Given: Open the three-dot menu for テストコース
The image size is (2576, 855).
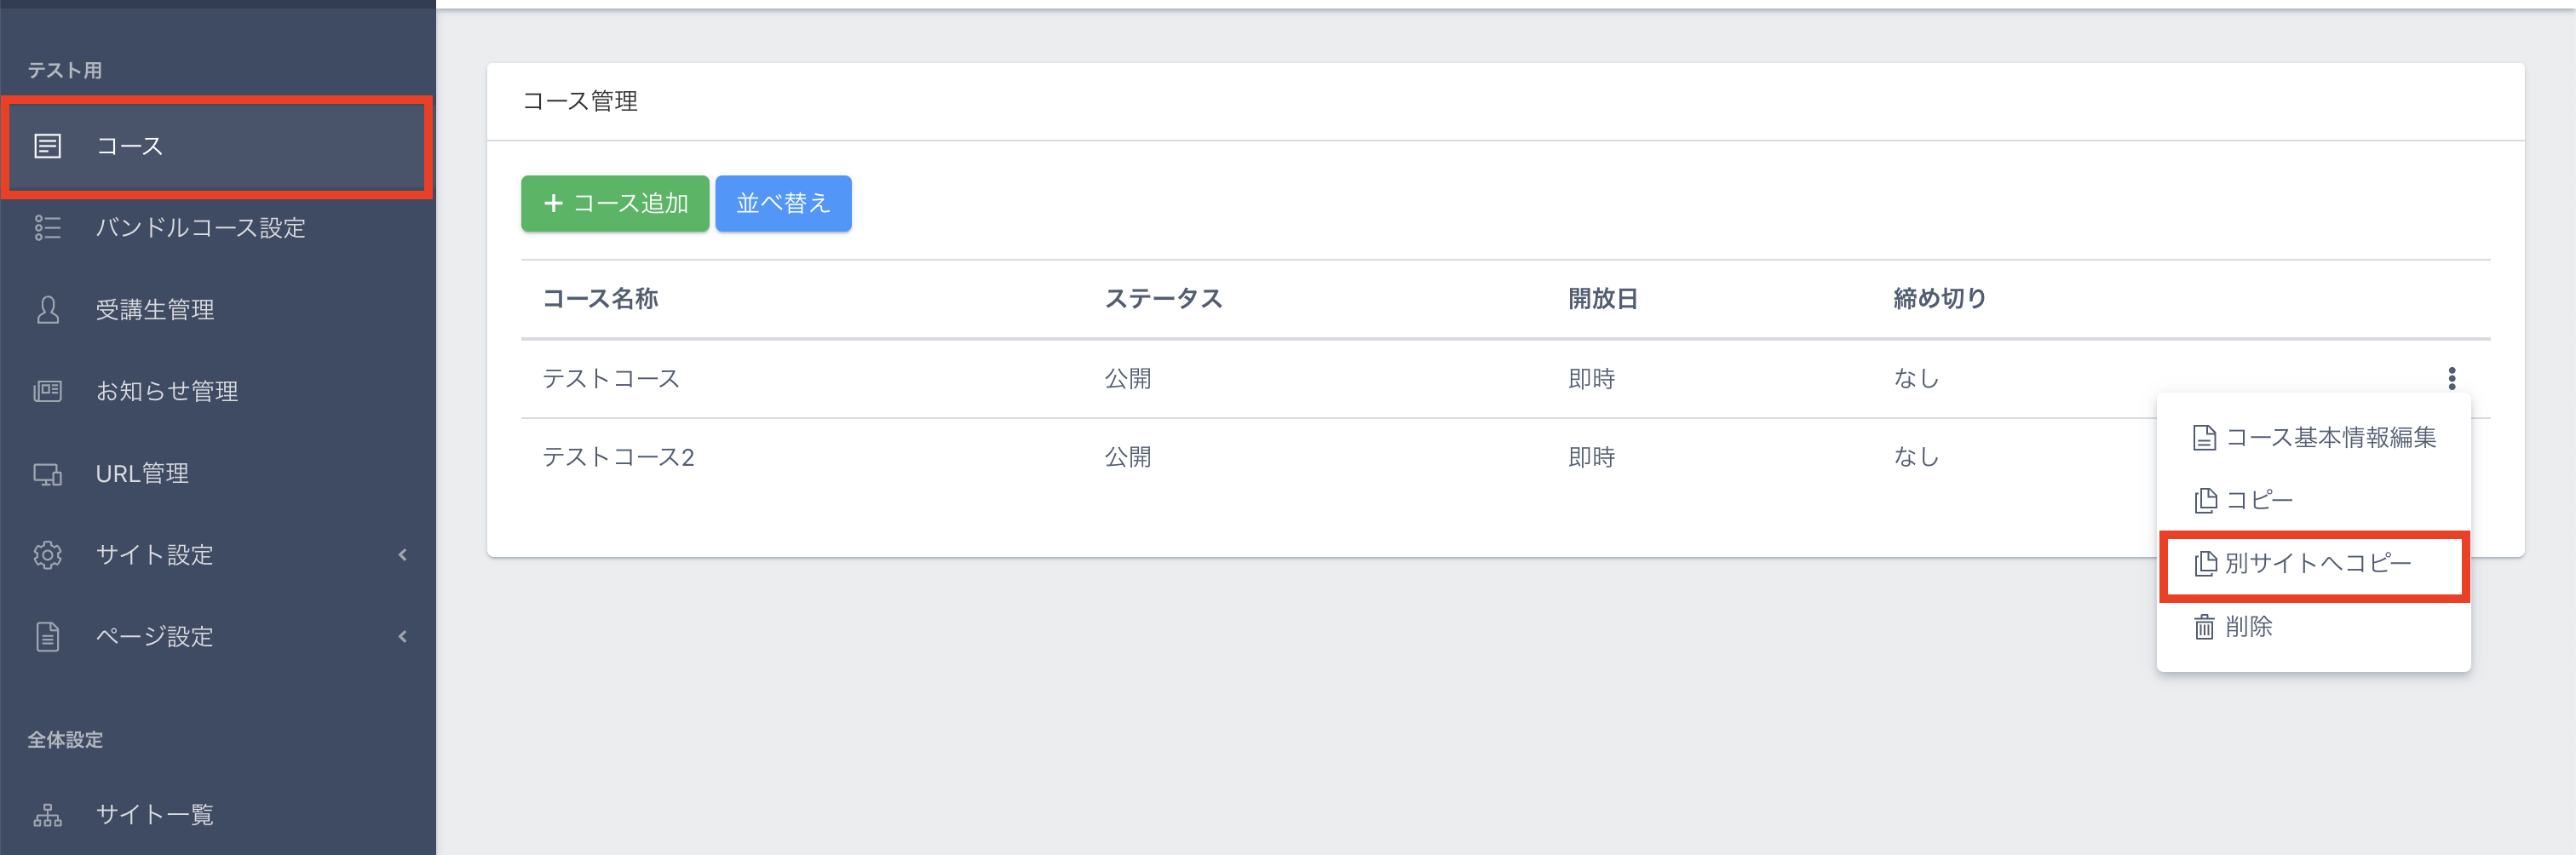Looking at the screenshot, I should pyautogui.click(x=2451, y=378).
